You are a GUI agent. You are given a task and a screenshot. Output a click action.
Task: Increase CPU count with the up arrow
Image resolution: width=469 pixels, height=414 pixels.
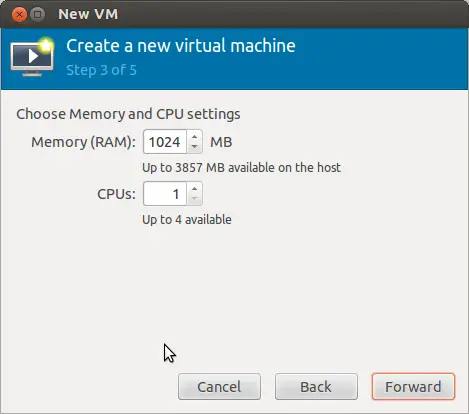194,188
